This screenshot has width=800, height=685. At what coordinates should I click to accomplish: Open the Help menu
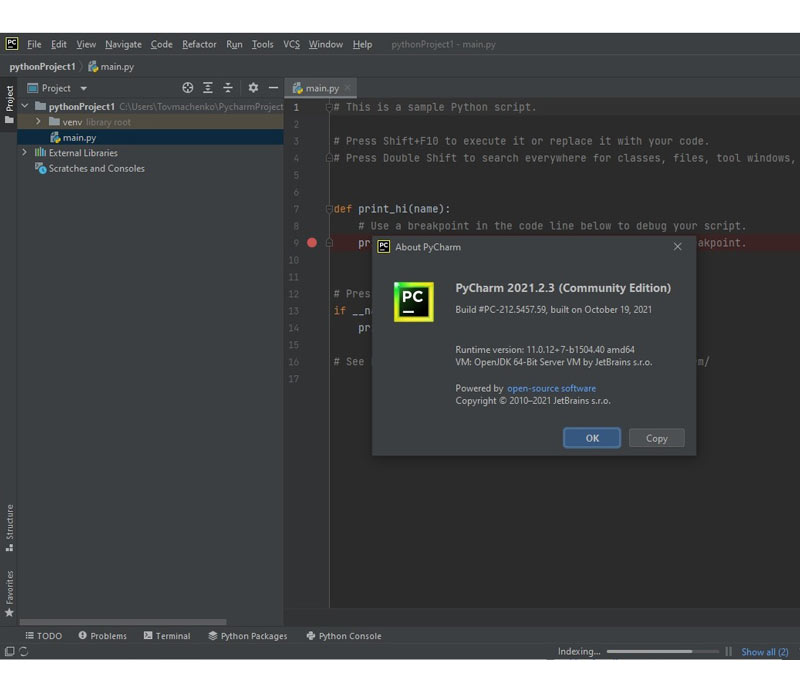pyautogui.click(x=362, y=44)
